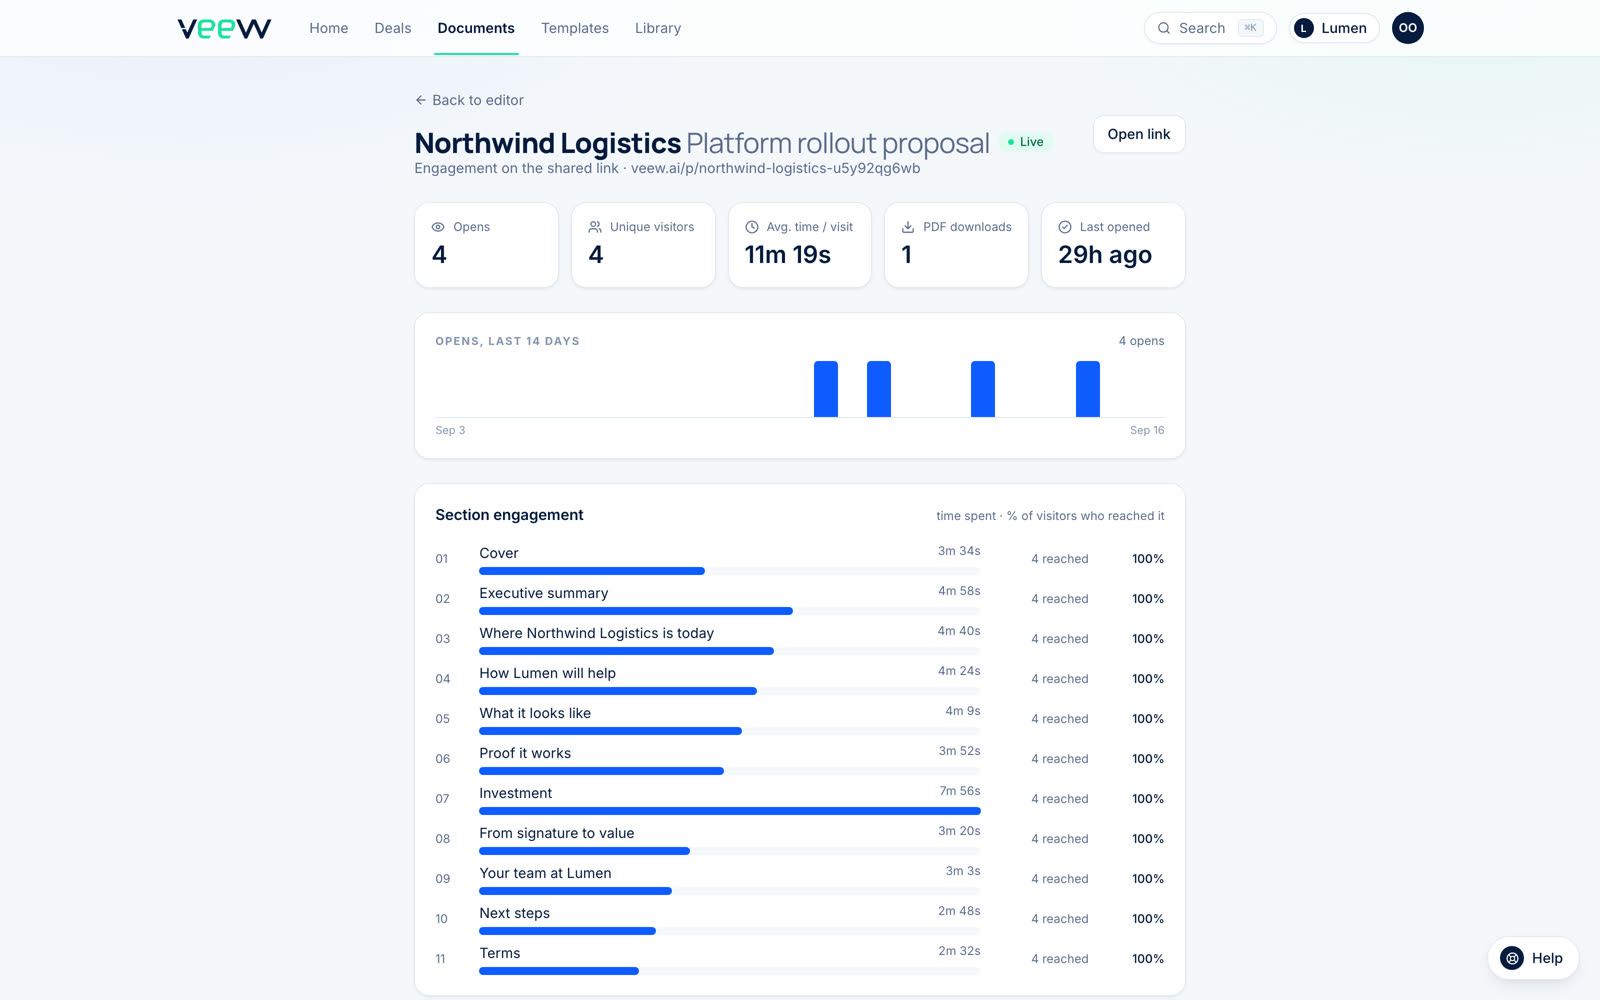Open the Lumen workspace switcher
1600x1000 pixels.
[x=1333, y=28]
